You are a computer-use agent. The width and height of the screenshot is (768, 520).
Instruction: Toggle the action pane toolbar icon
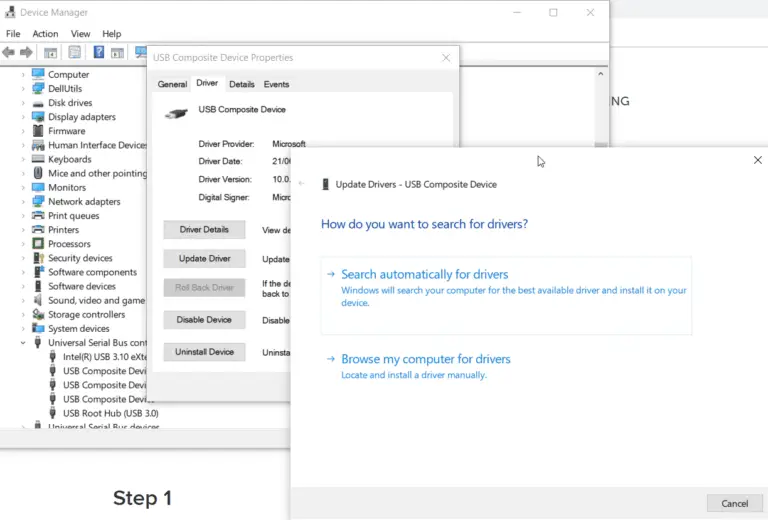117,52
